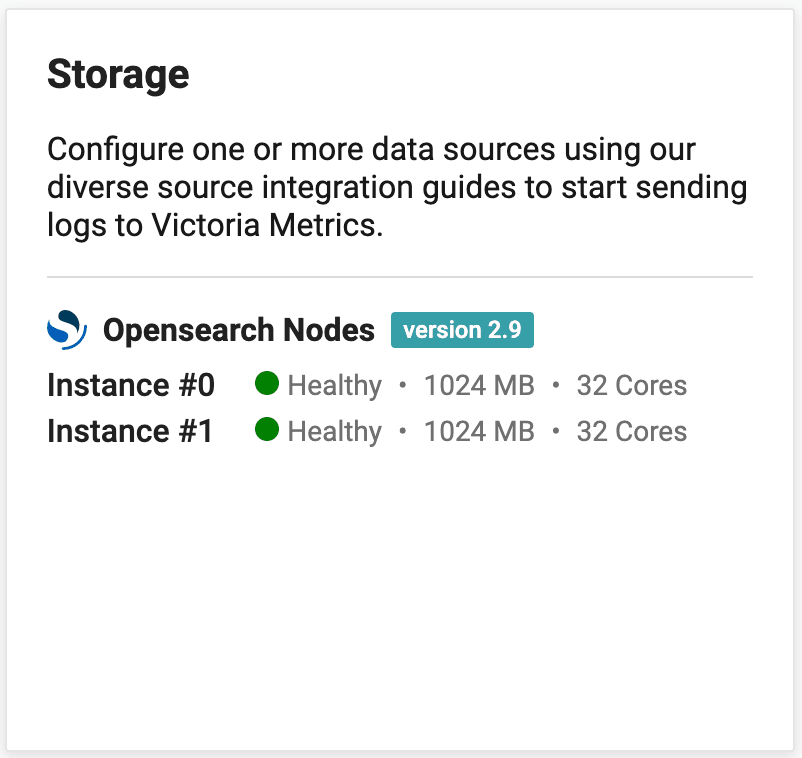
Task: Toggle the Opensearch Nodes group visibility
Action: pos(238,329)
